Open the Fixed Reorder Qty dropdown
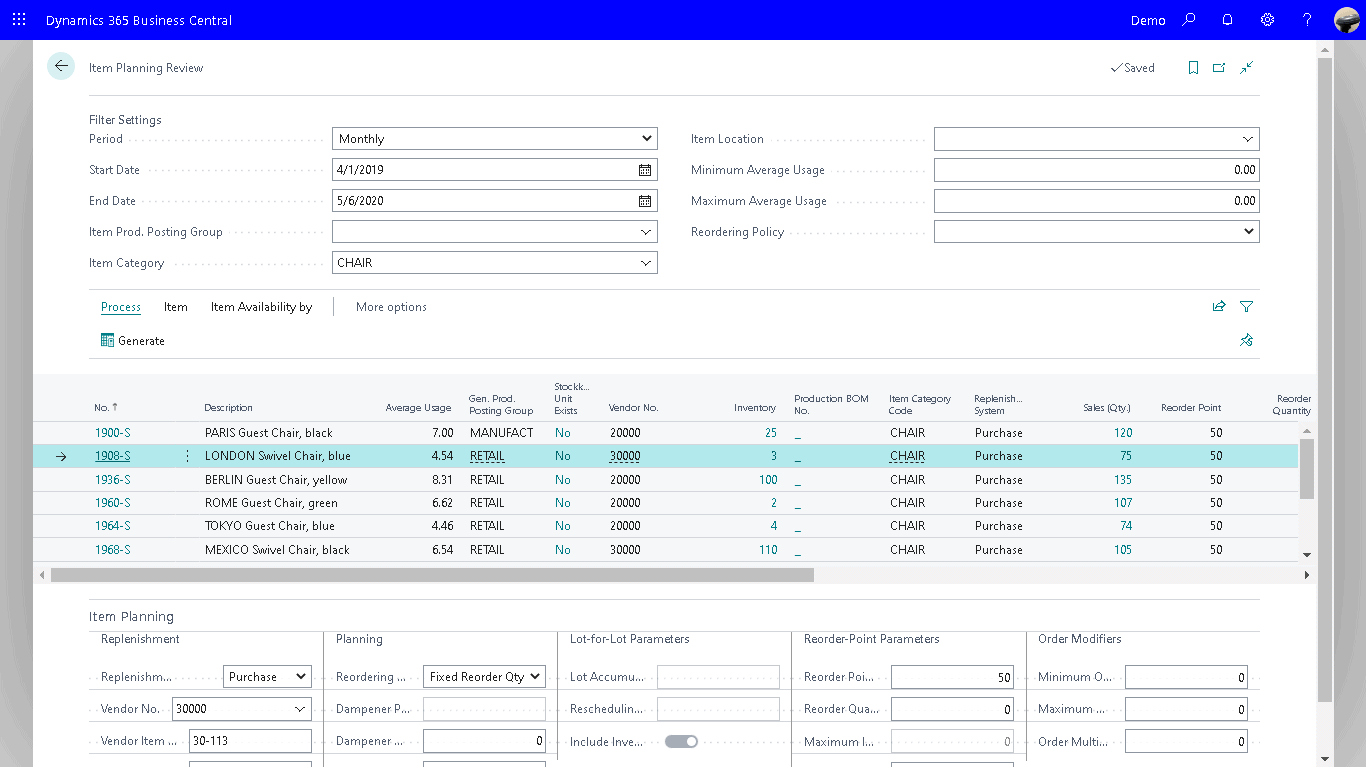The image size is (1366, 767). click(484, 677)
